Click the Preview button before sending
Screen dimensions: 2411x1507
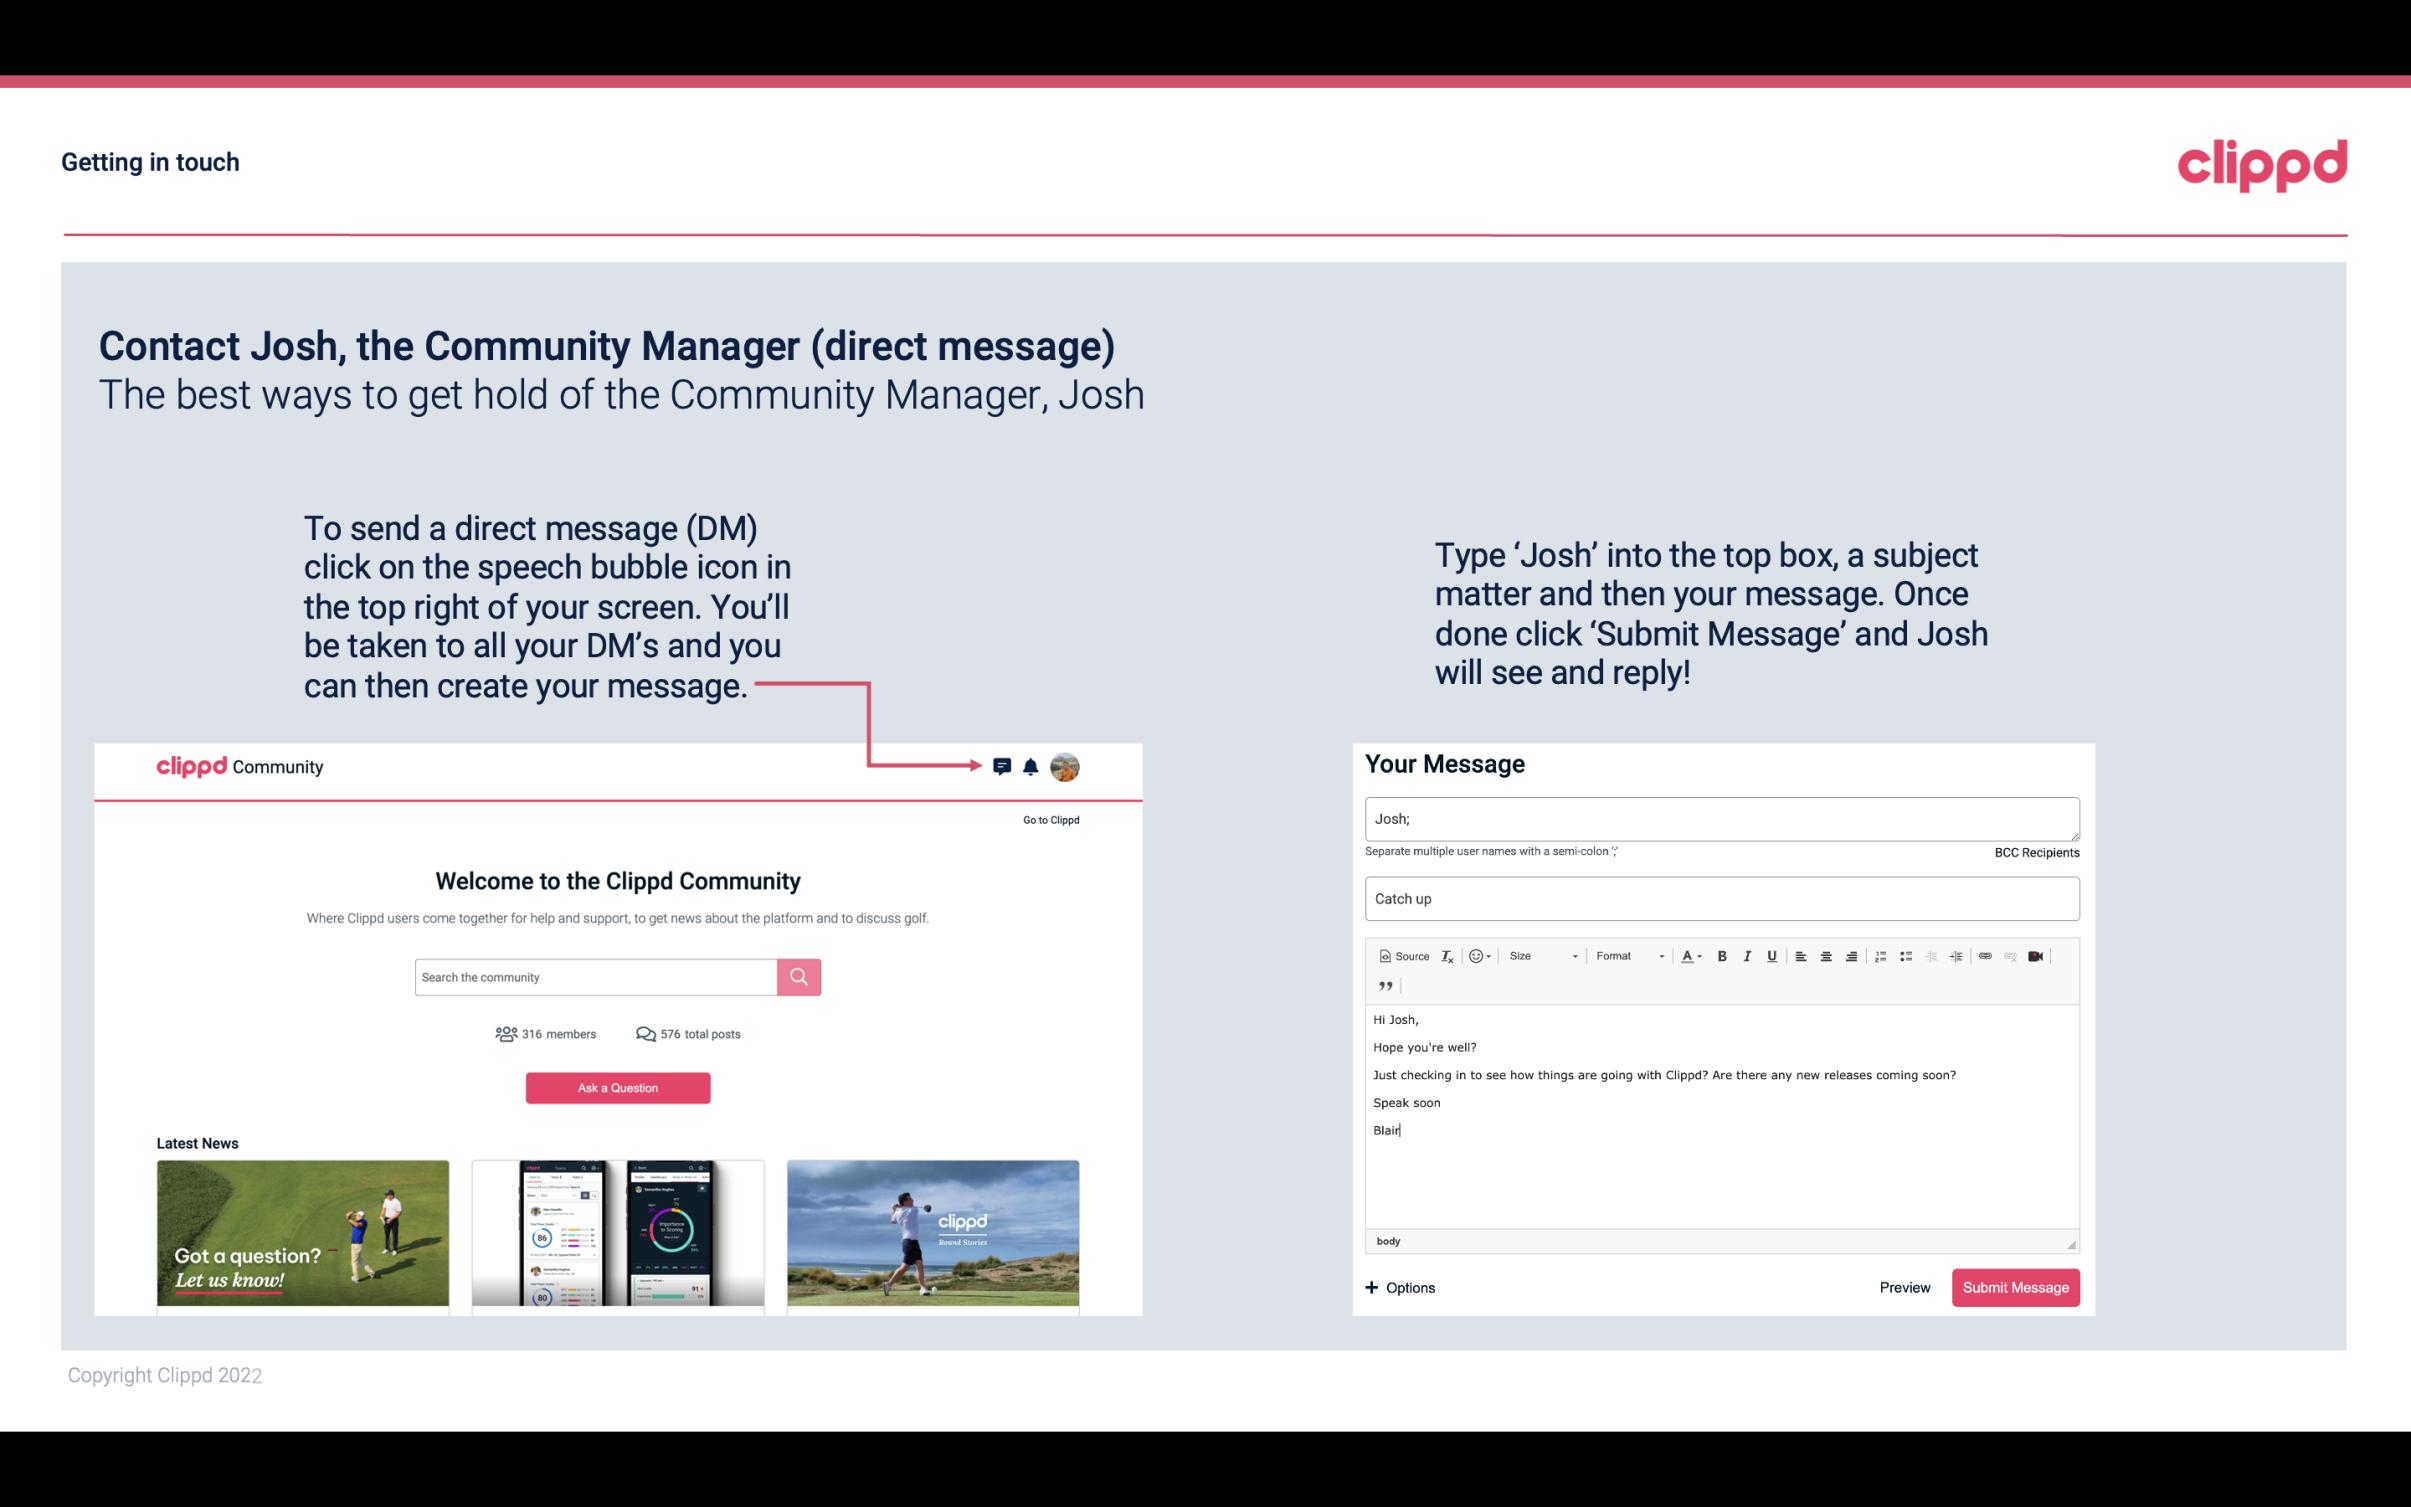[x=1904, y=1288]
